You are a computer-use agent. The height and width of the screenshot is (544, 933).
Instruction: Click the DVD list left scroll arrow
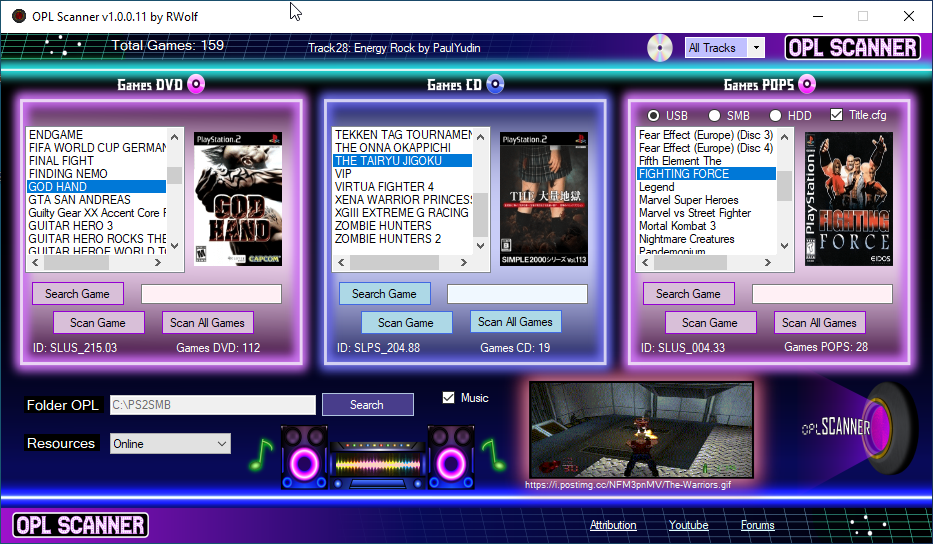pos(35,262)
